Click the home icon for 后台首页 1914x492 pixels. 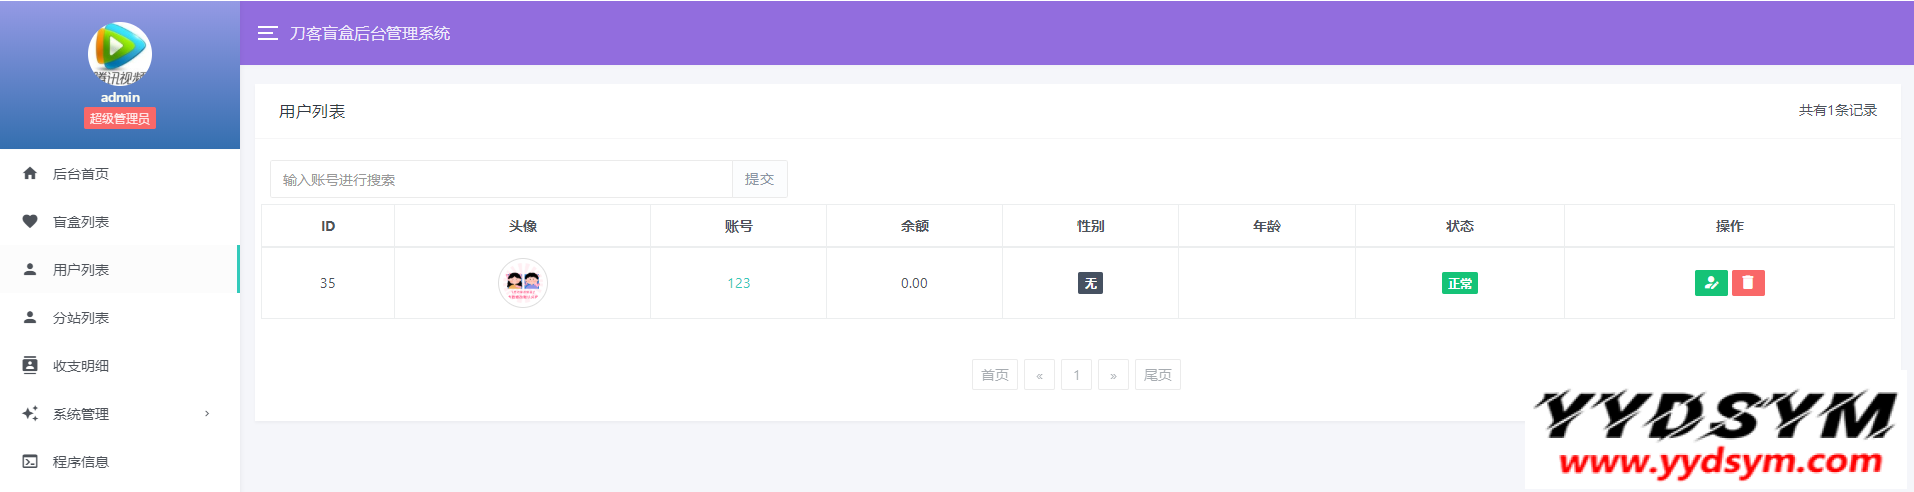pyautogui.click(x=30, y=174)
